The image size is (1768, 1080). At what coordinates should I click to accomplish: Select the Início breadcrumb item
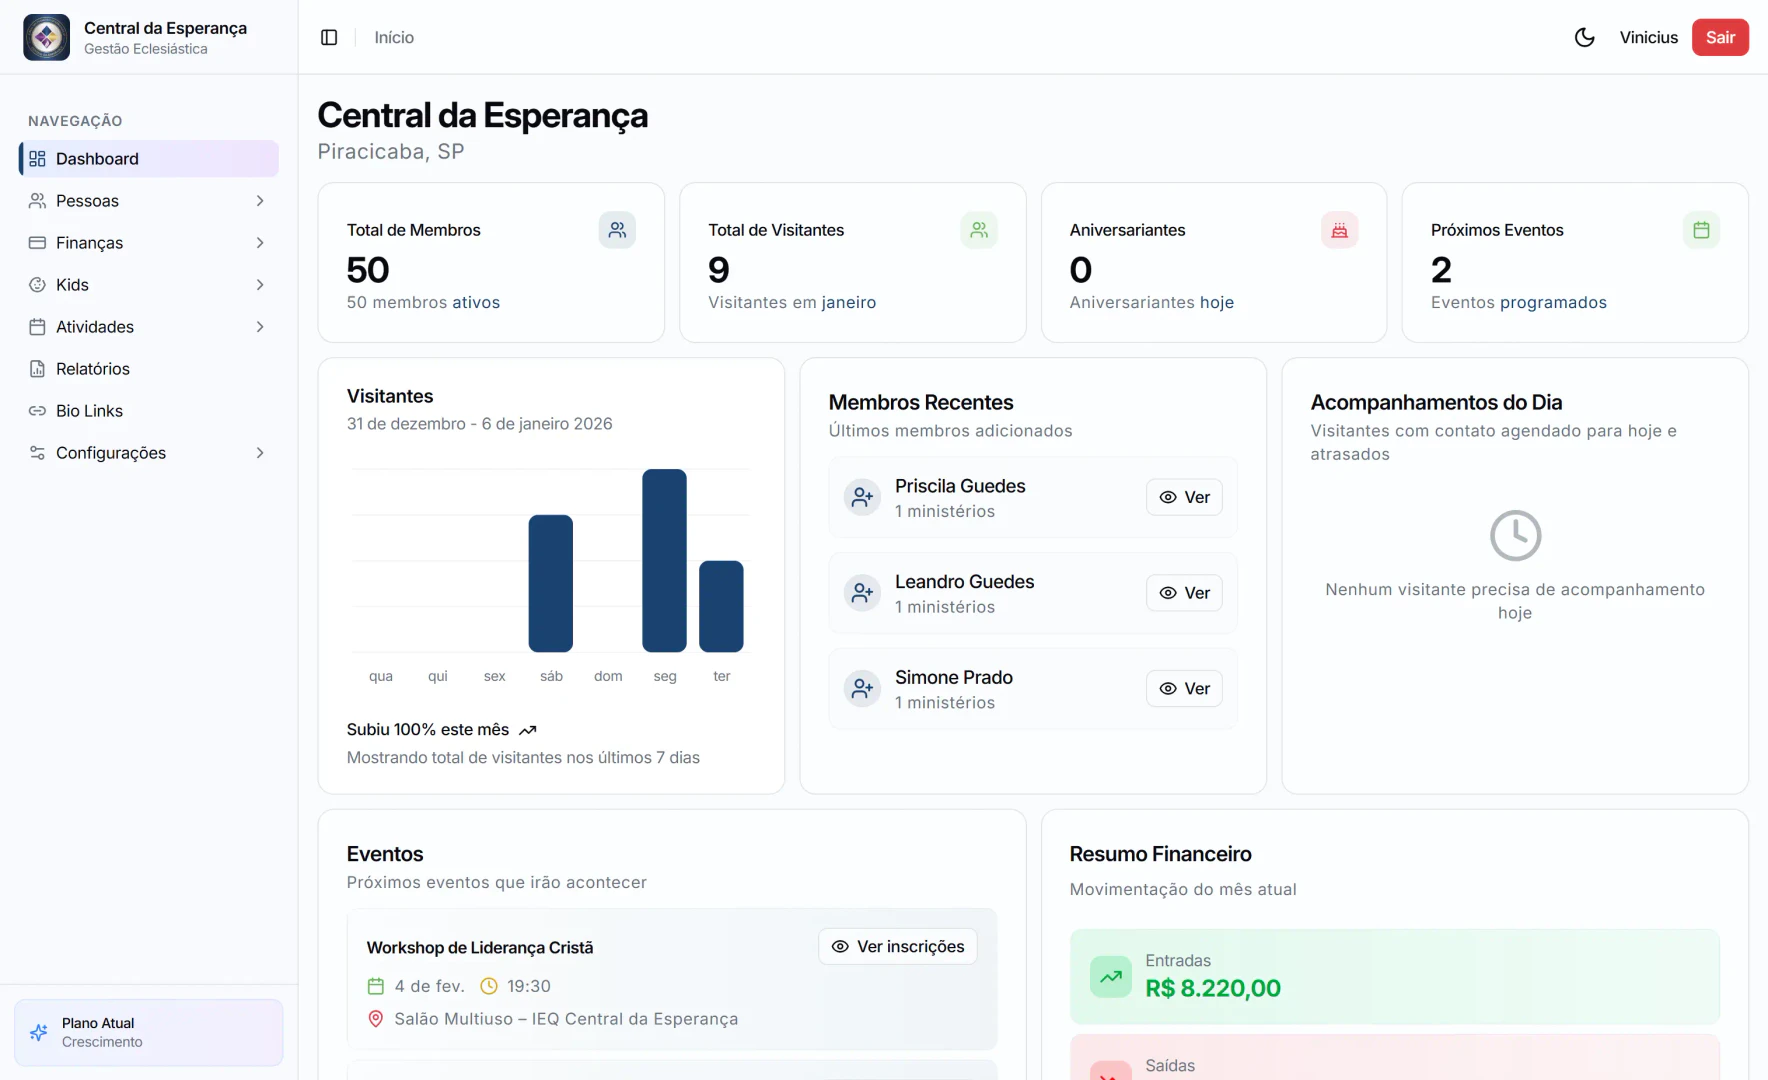(393, 37)
